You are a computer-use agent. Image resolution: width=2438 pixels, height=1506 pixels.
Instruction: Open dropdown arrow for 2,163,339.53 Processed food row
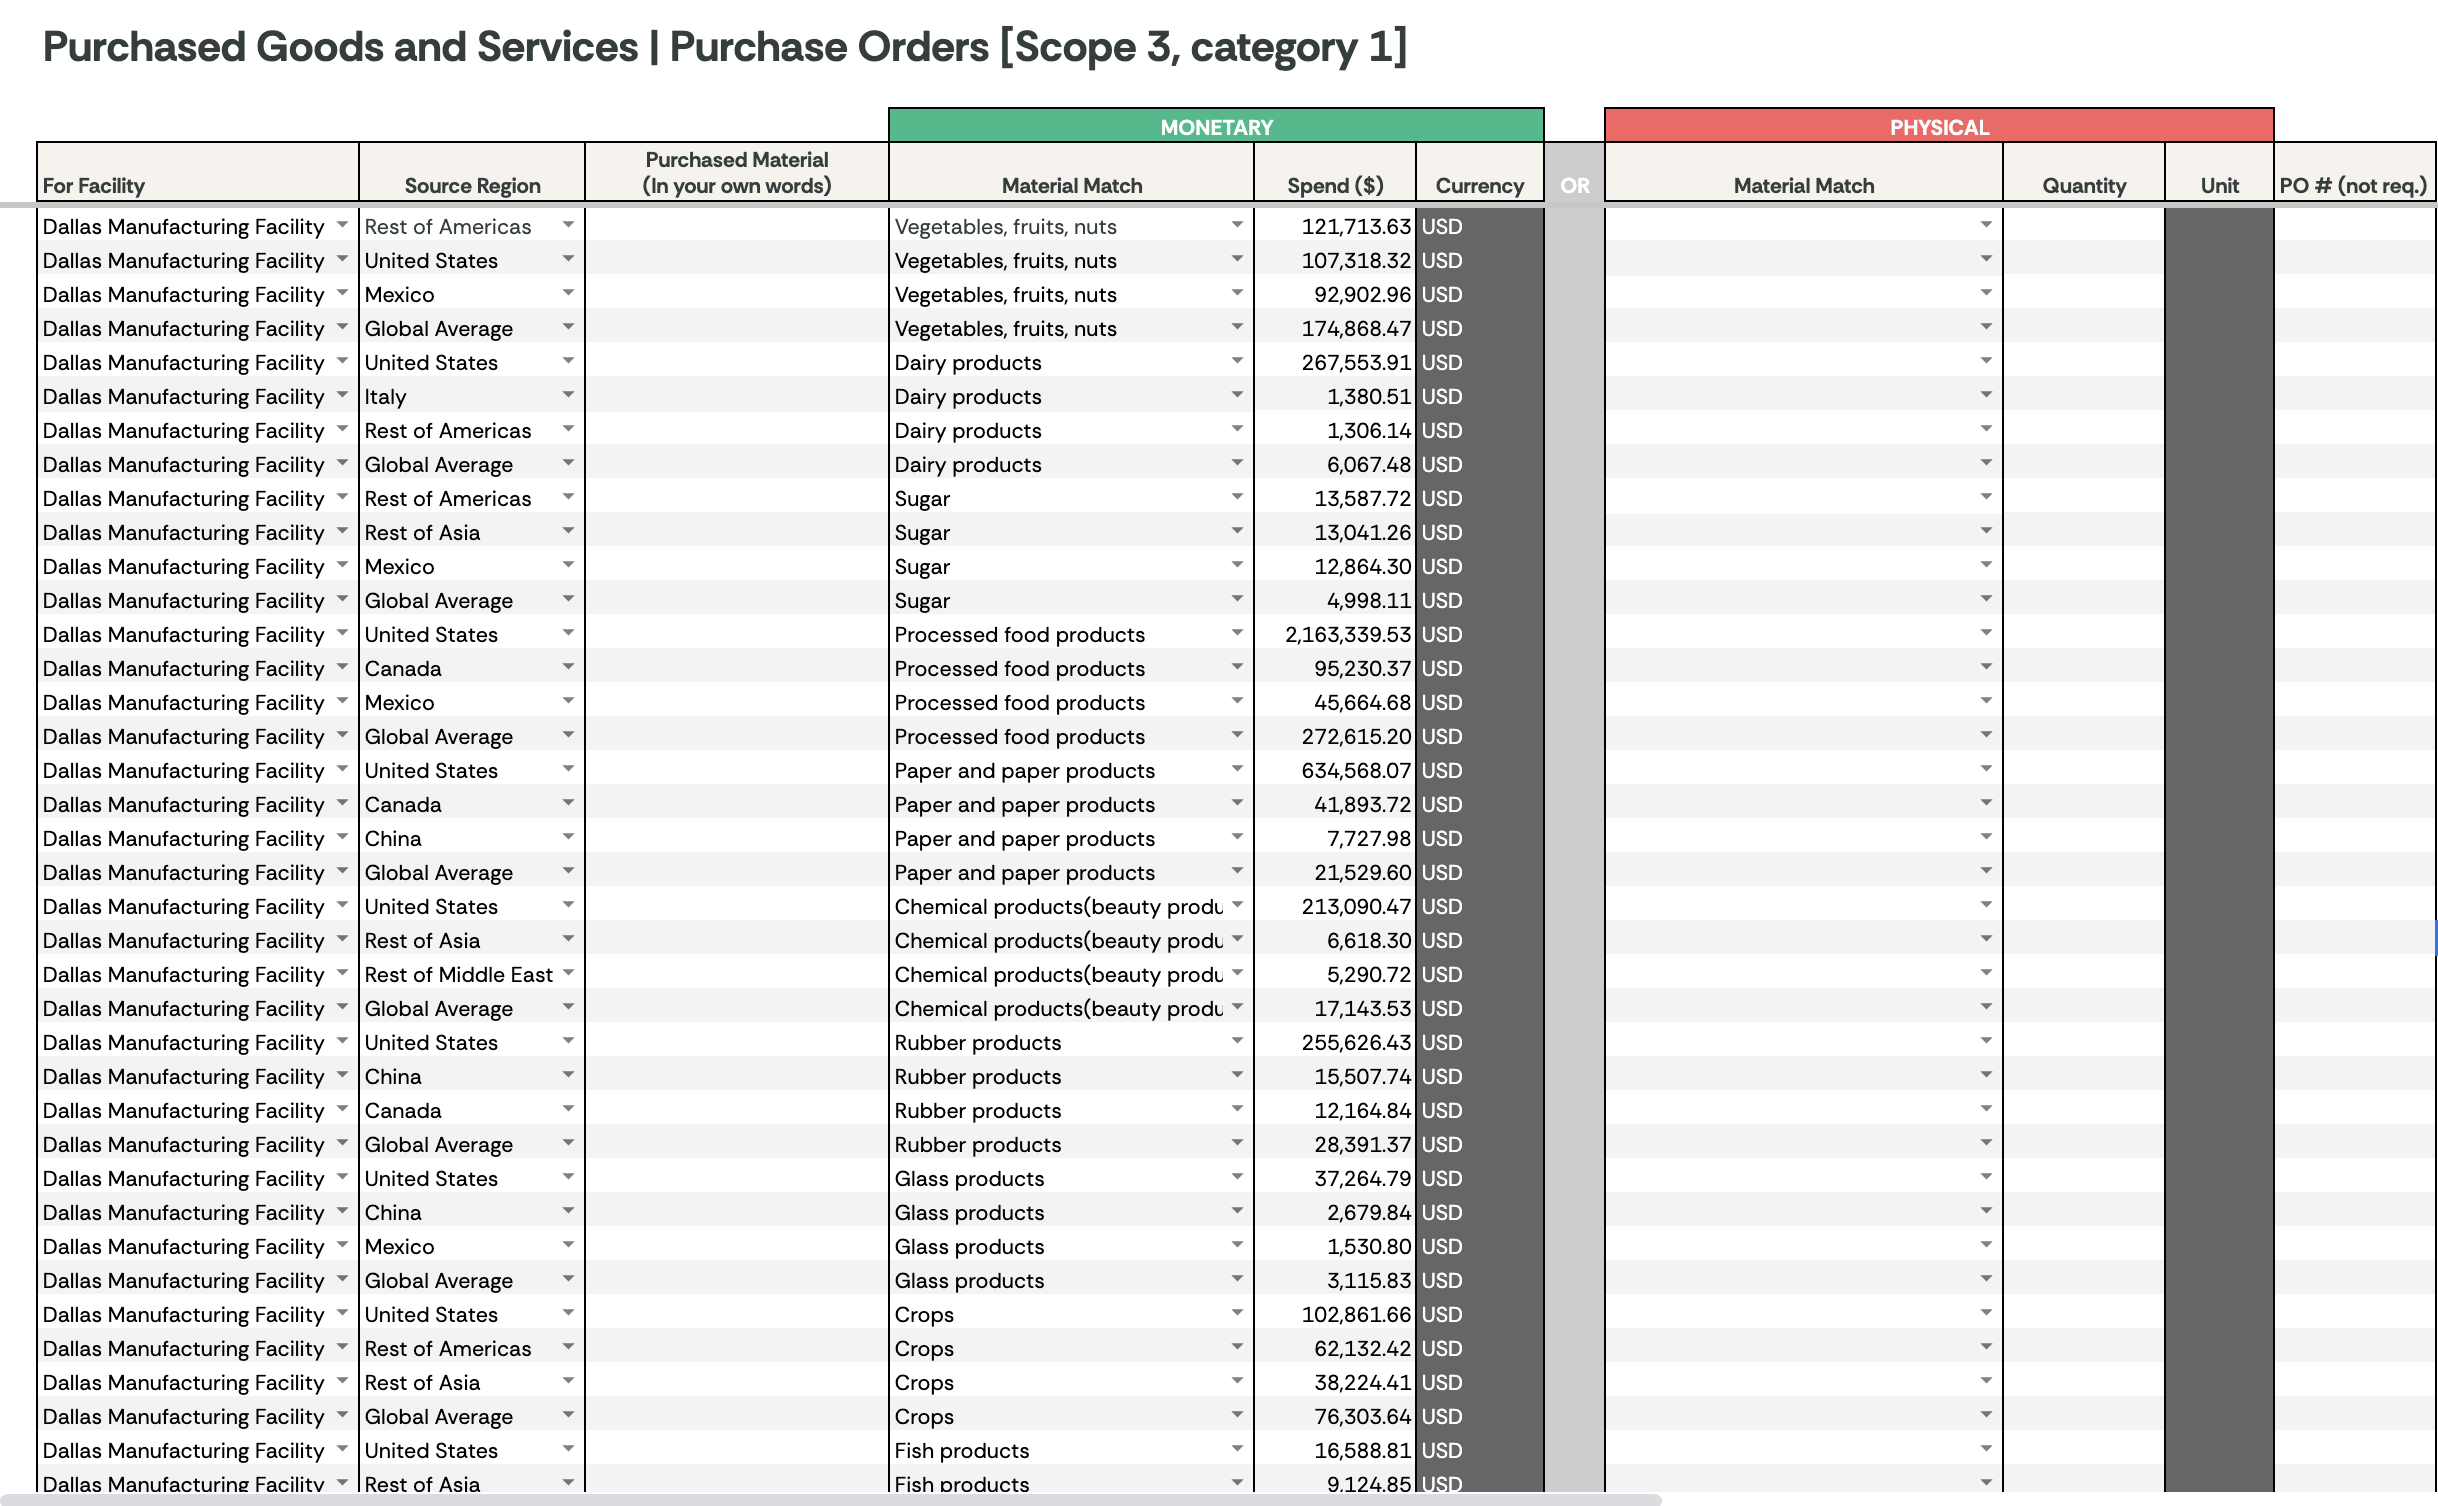(1237, 633)
